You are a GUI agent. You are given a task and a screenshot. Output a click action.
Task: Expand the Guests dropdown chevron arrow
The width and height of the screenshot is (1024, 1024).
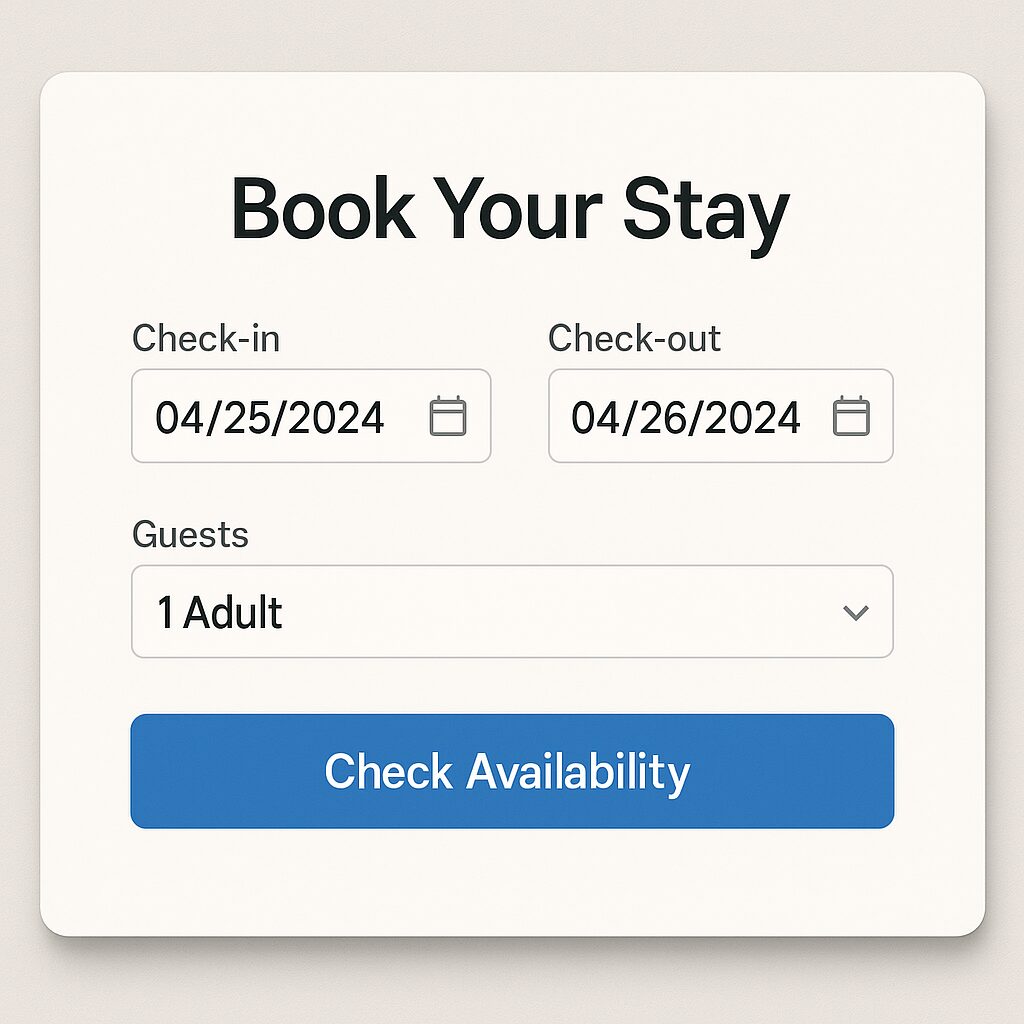855,612
